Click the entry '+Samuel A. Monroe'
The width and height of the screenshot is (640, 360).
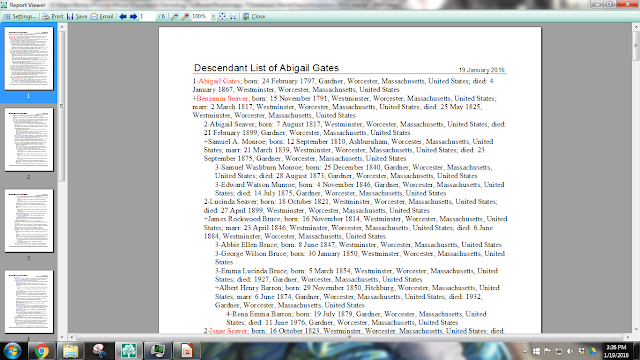tap(234, 141)
